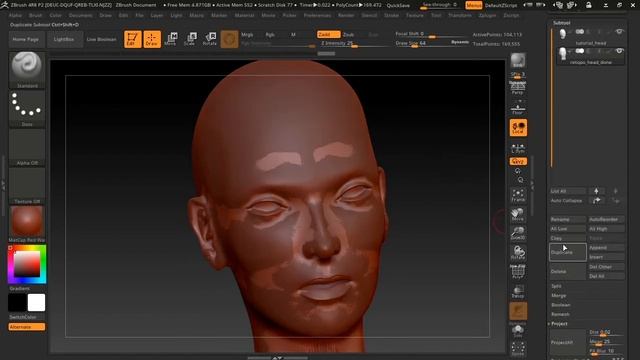Open the Alpha Off slot
640x360 pixels.
click(27, 147)
